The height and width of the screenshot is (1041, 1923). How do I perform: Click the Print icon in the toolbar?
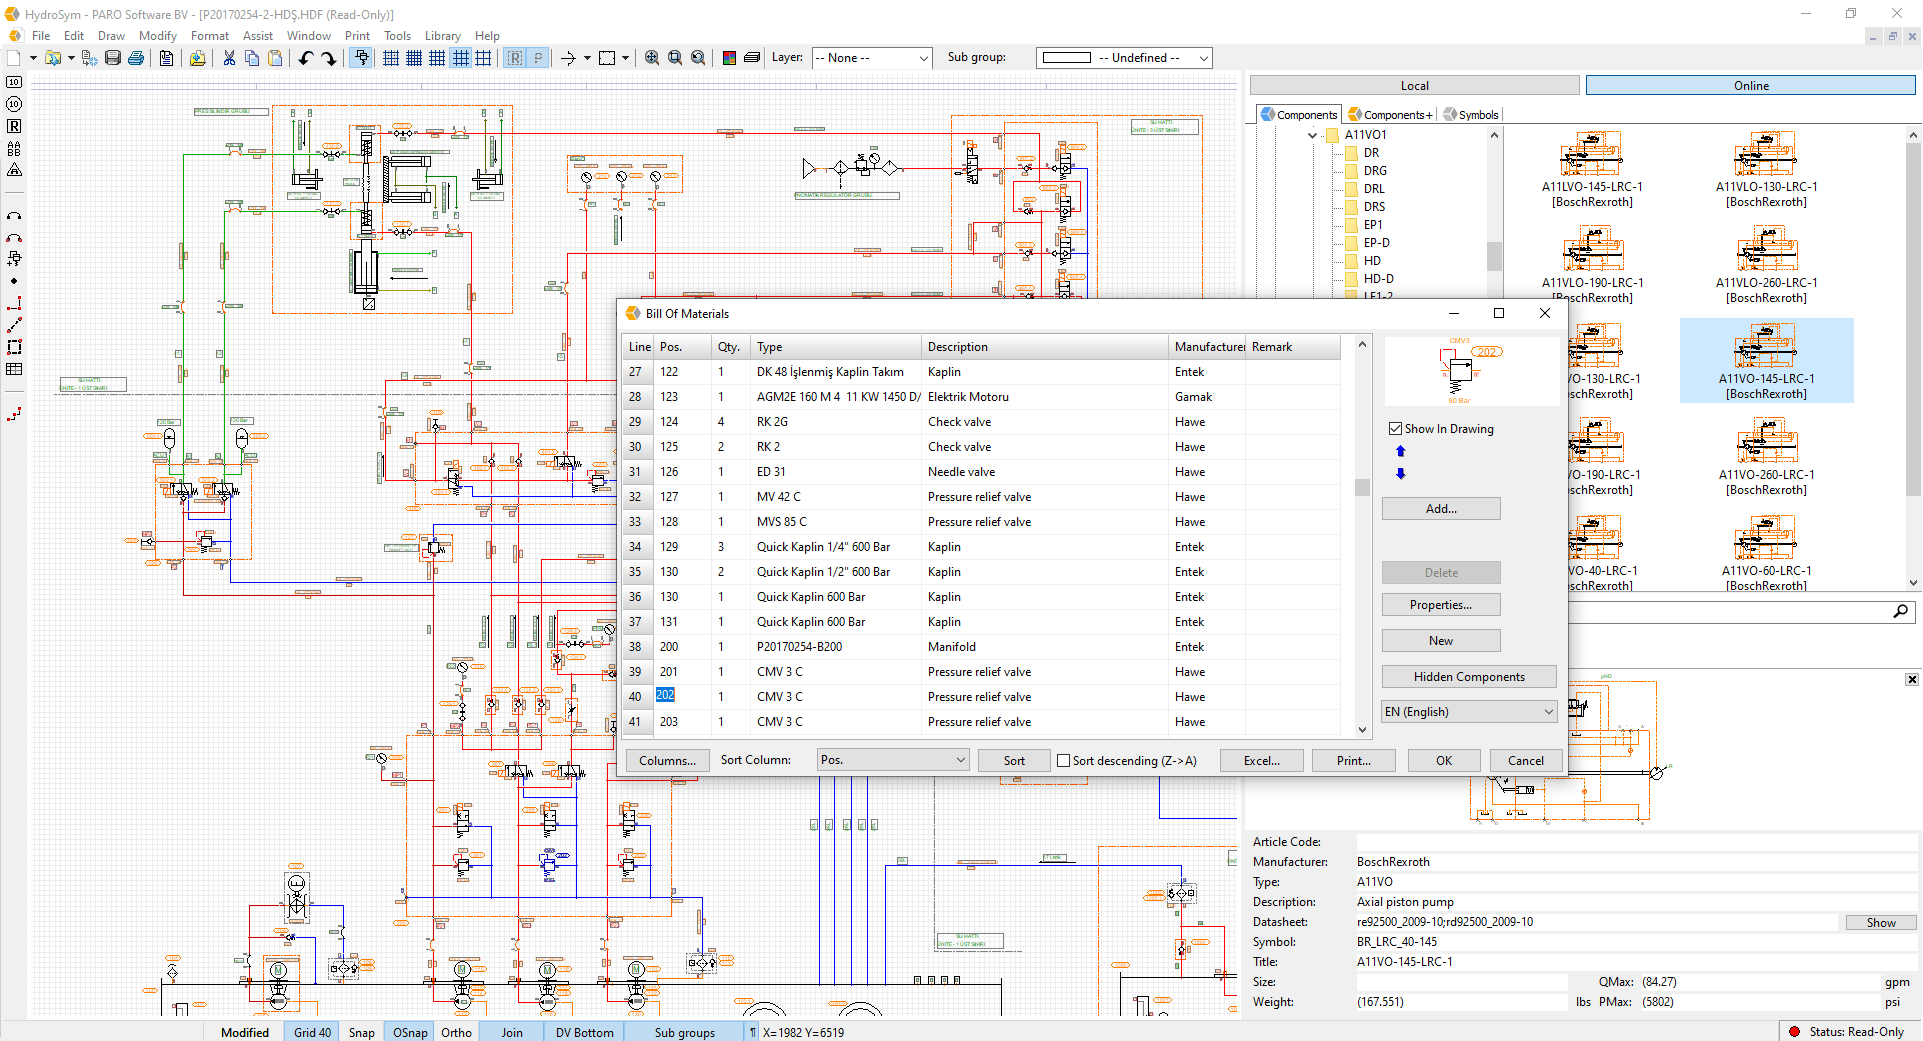click(x=136, y=57)
